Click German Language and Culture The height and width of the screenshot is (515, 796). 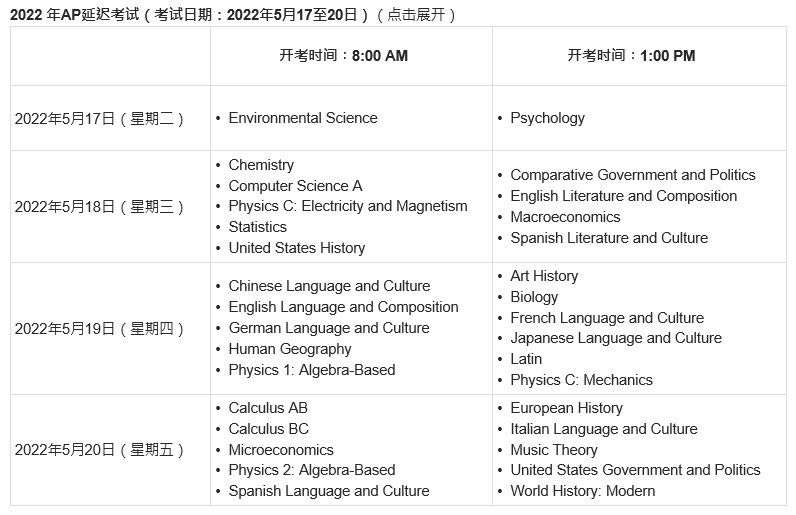[x=329, y=328]
